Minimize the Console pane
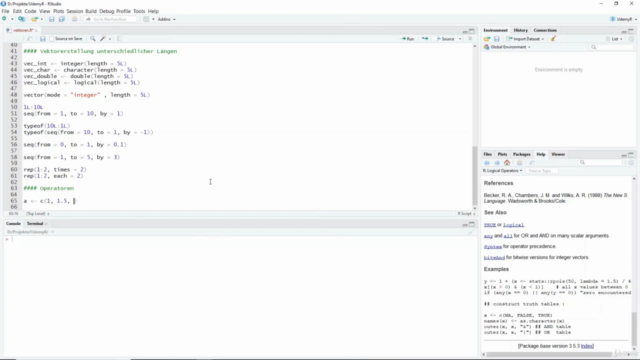 465,224
